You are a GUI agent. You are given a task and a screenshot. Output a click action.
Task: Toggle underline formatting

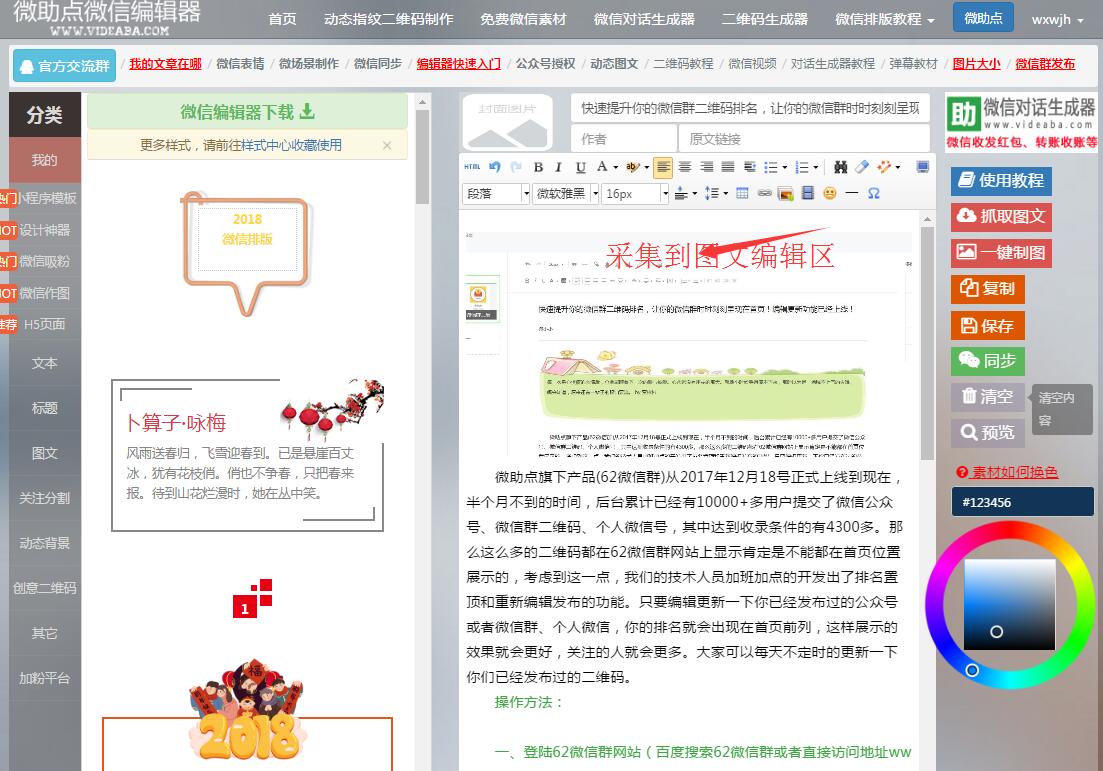pyautogui.click(x=580, y=167)
